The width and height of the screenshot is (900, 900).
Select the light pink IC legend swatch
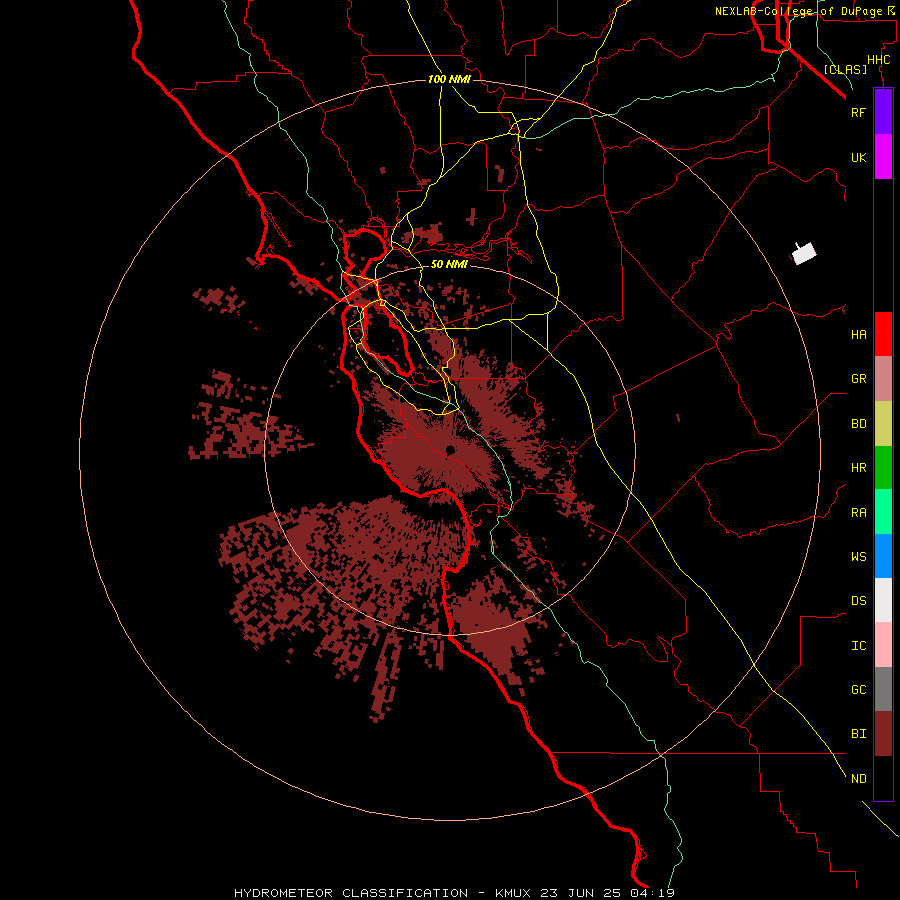(x=883, y=645)
